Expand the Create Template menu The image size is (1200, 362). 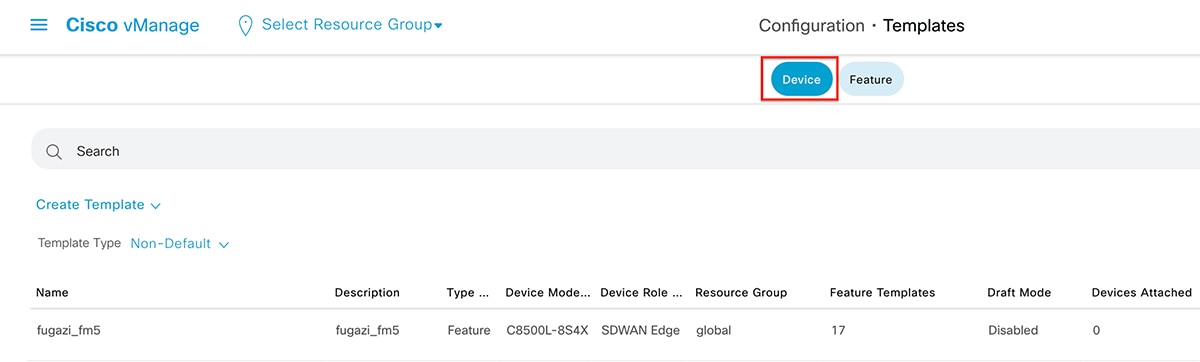coord(98,205)
